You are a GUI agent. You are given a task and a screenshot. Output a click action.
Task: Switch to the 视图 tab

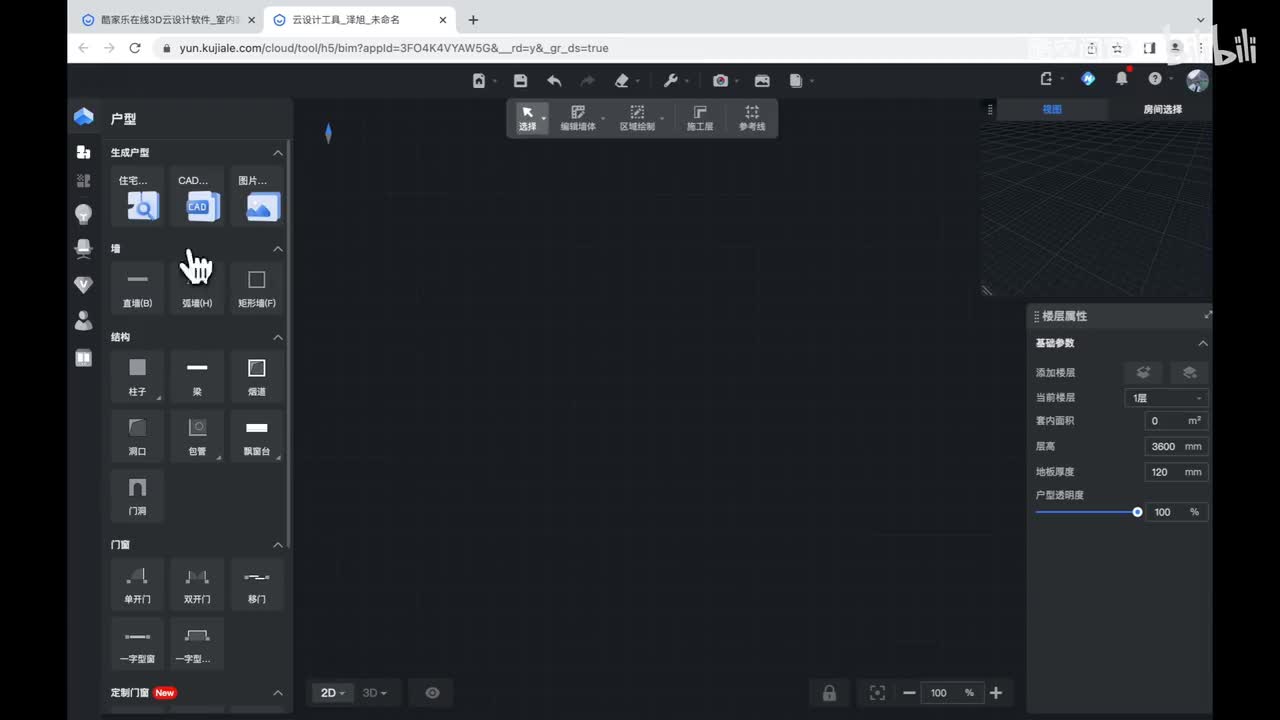1052,110
